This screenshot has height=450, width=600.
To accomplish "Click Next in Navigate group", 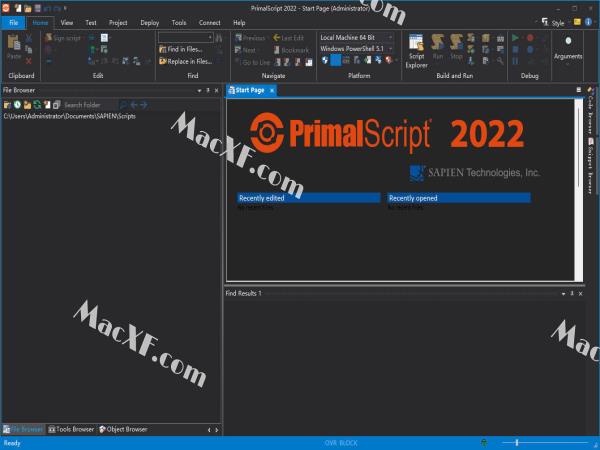I will (x=245, y=50).
